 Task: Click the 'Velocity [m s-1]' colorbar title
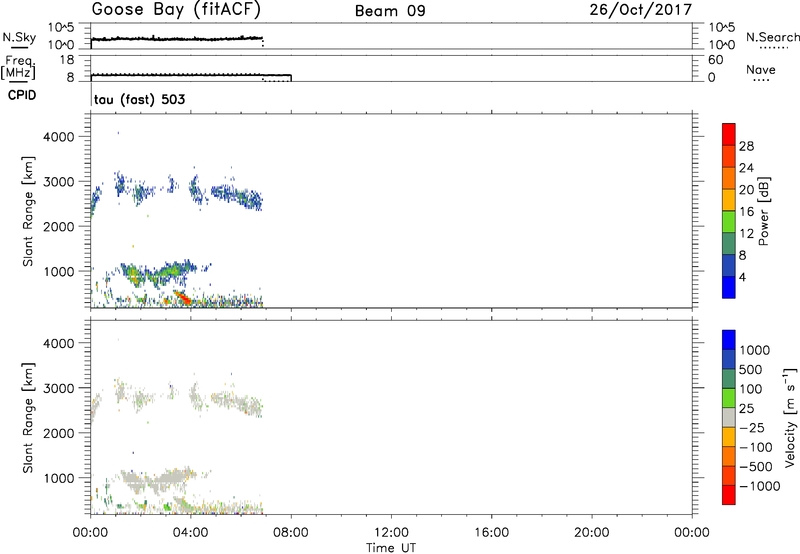790,417
